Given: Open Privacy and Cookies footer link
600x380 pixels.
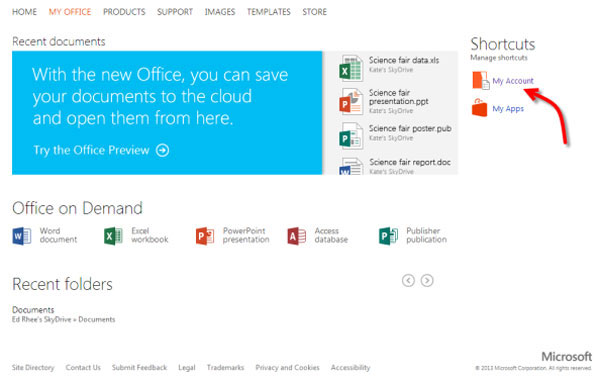Looking at the screenshot, I should pos(287,367).
